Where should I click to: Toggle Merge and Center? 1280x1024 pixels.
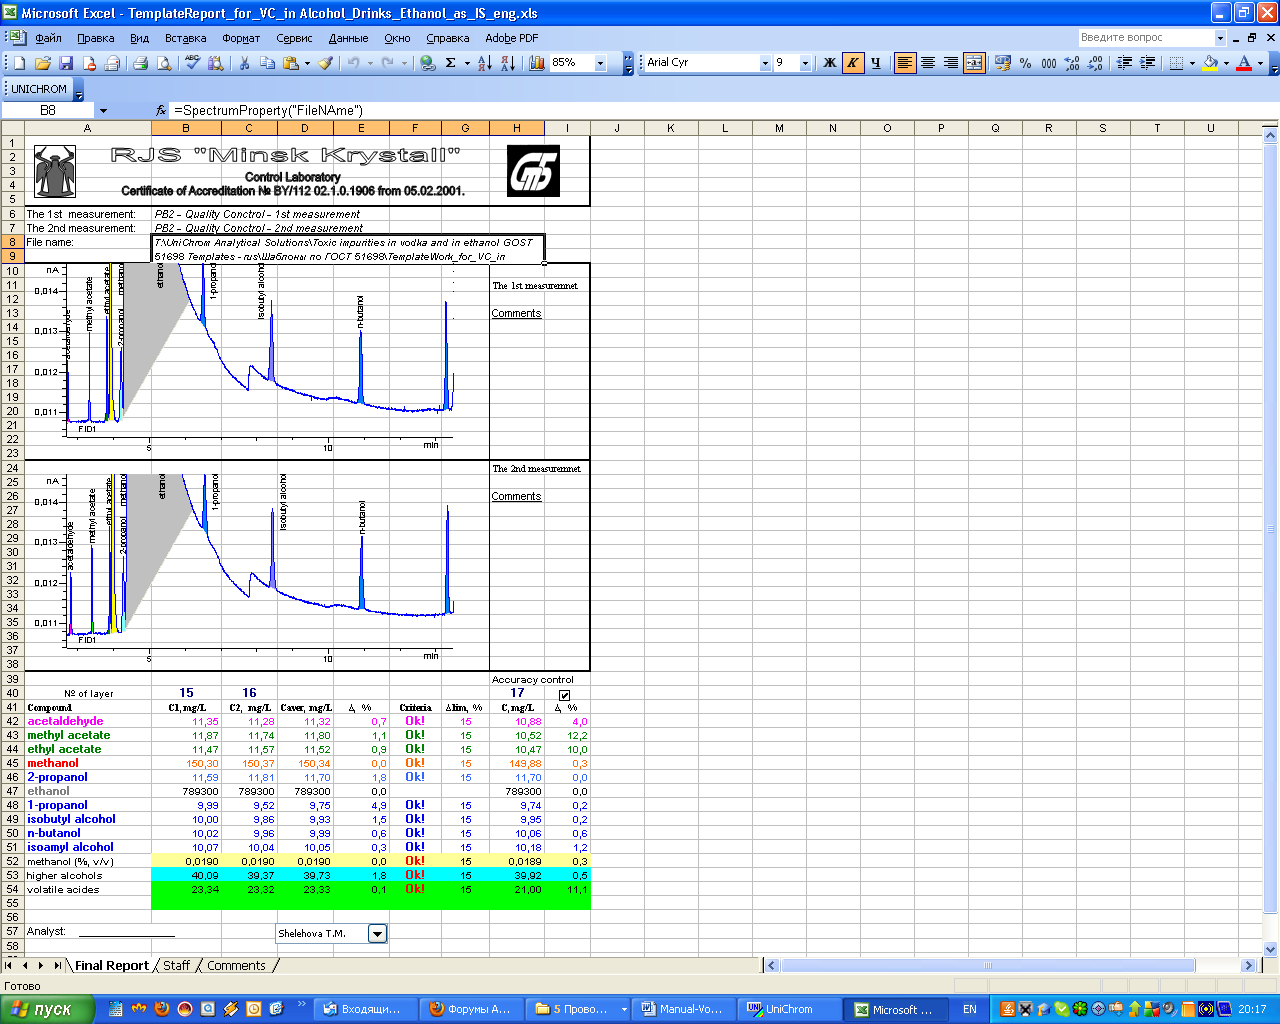pos(974,63)
